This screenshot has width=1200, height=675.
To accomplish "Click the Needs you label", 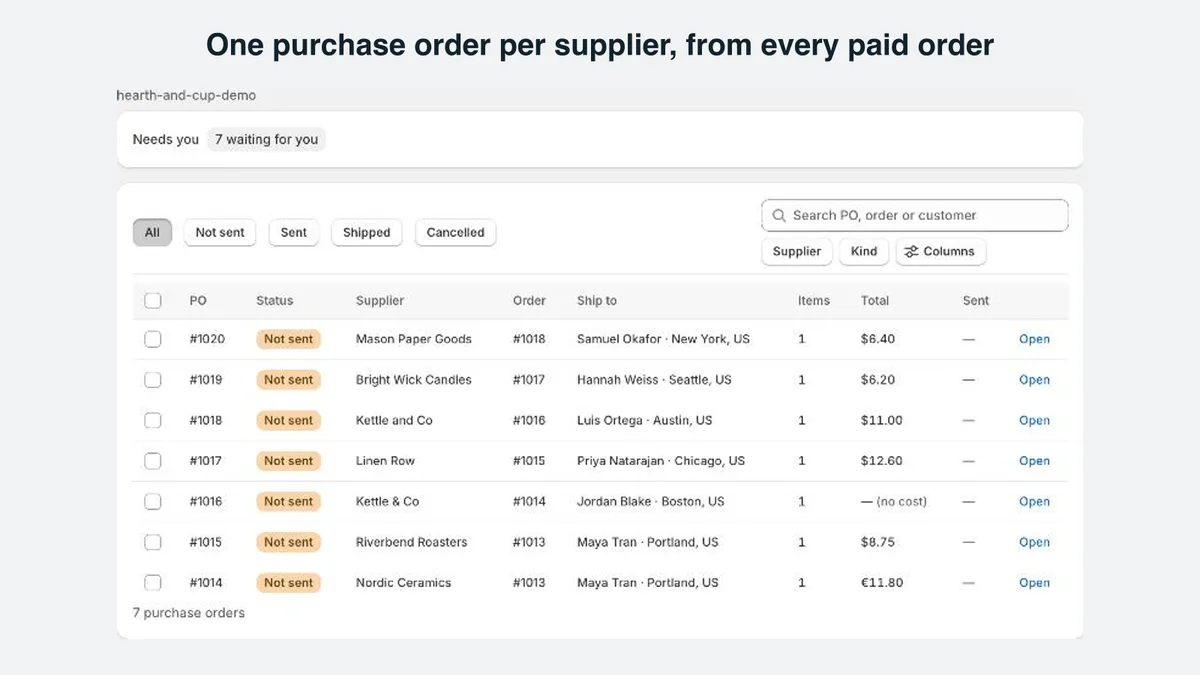I will [x=166, y=139].
